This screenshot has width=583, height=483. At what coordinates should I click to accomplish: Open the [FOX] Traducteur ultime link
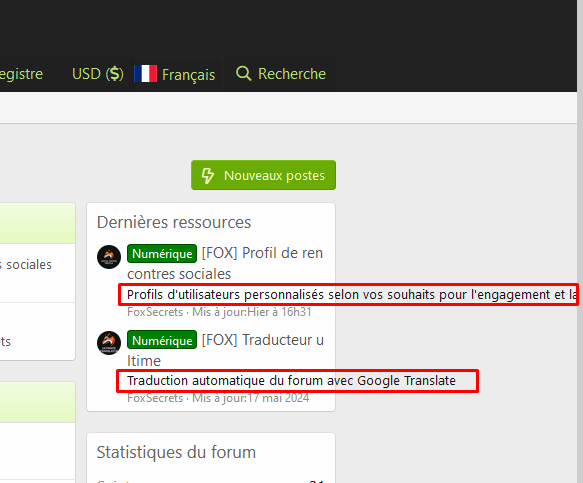(225, 350)
